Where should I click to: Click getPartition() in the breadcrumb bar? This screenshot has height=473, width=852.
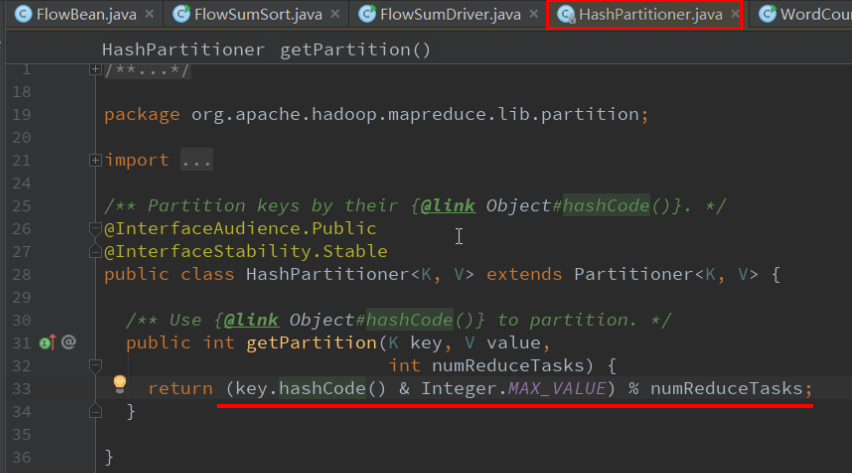355,49
